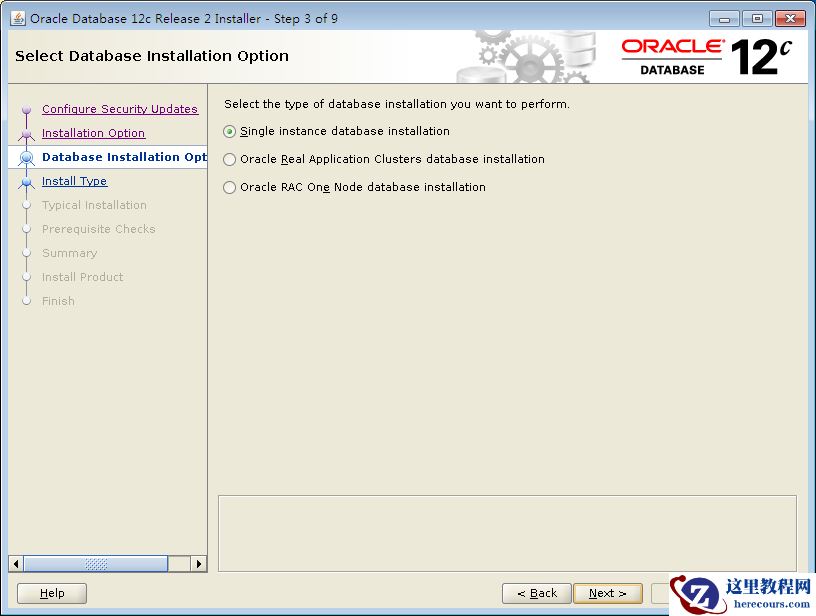This screenshot has height=616, width=816.
Task: Choose Oracle Real Application Clusters database installation
Action: point(230,159)
